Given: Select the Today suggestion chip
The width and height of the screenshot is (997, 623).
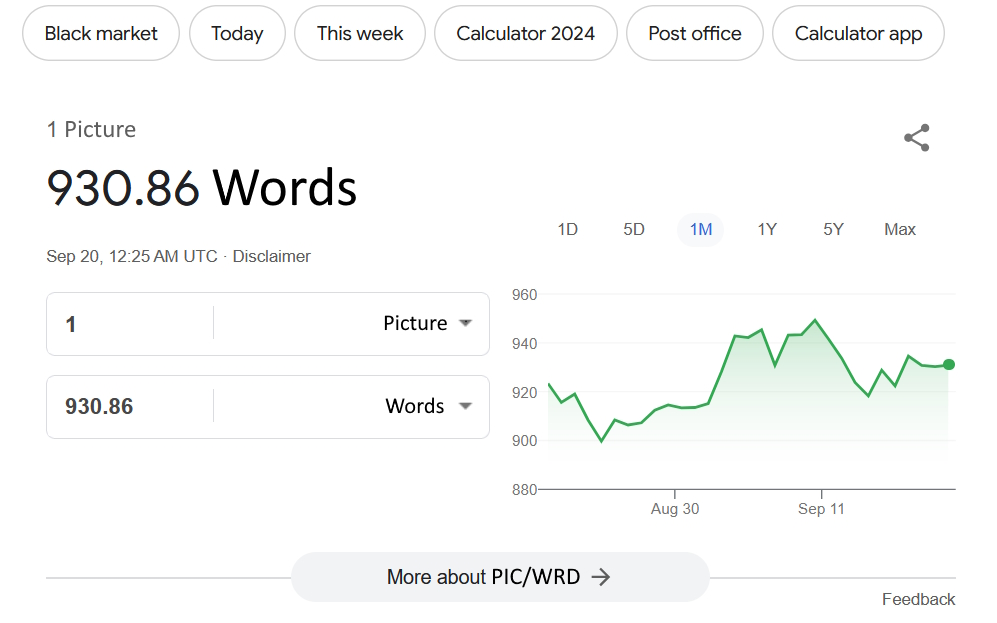Looking at the screenshot, I should pos(237,33).
